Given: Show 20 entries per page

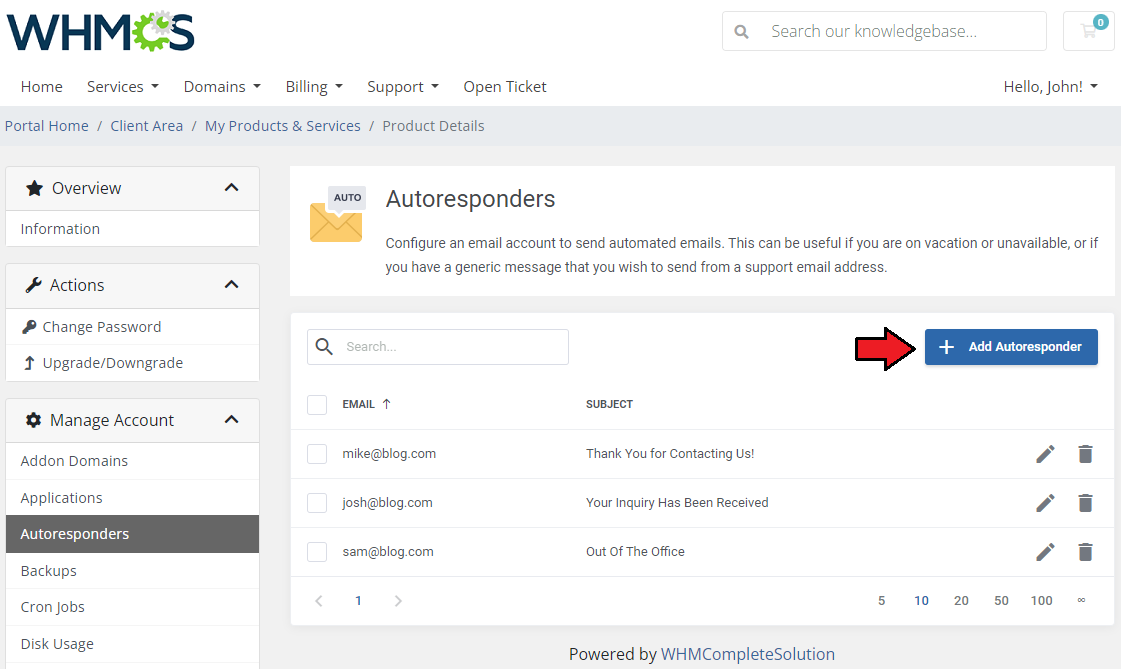Looking at the screenshot, I should (961, 601).
